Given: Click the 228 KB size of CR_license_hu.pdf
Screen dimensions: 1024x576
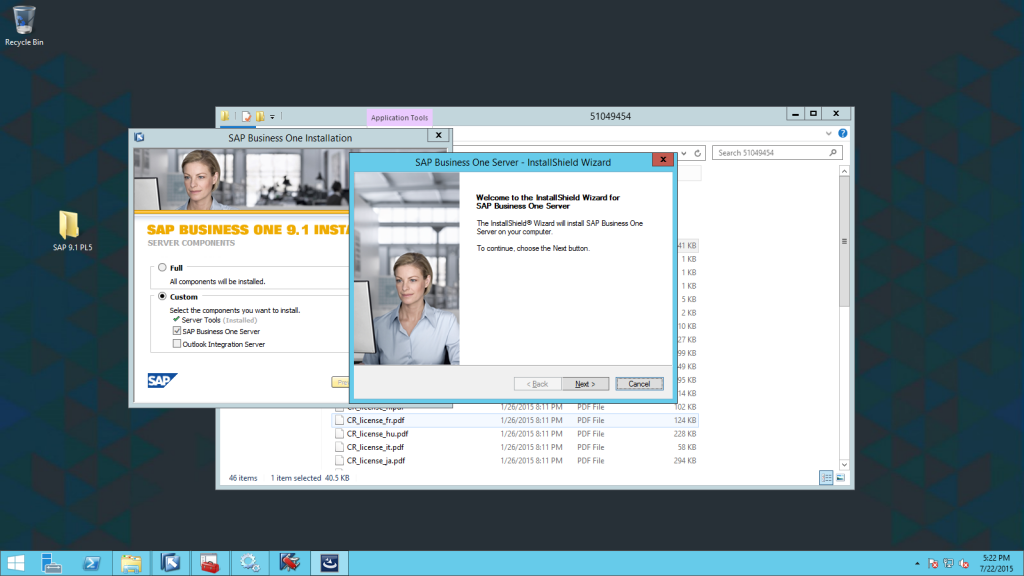Looking at the screenshot, I should (684, 434).
